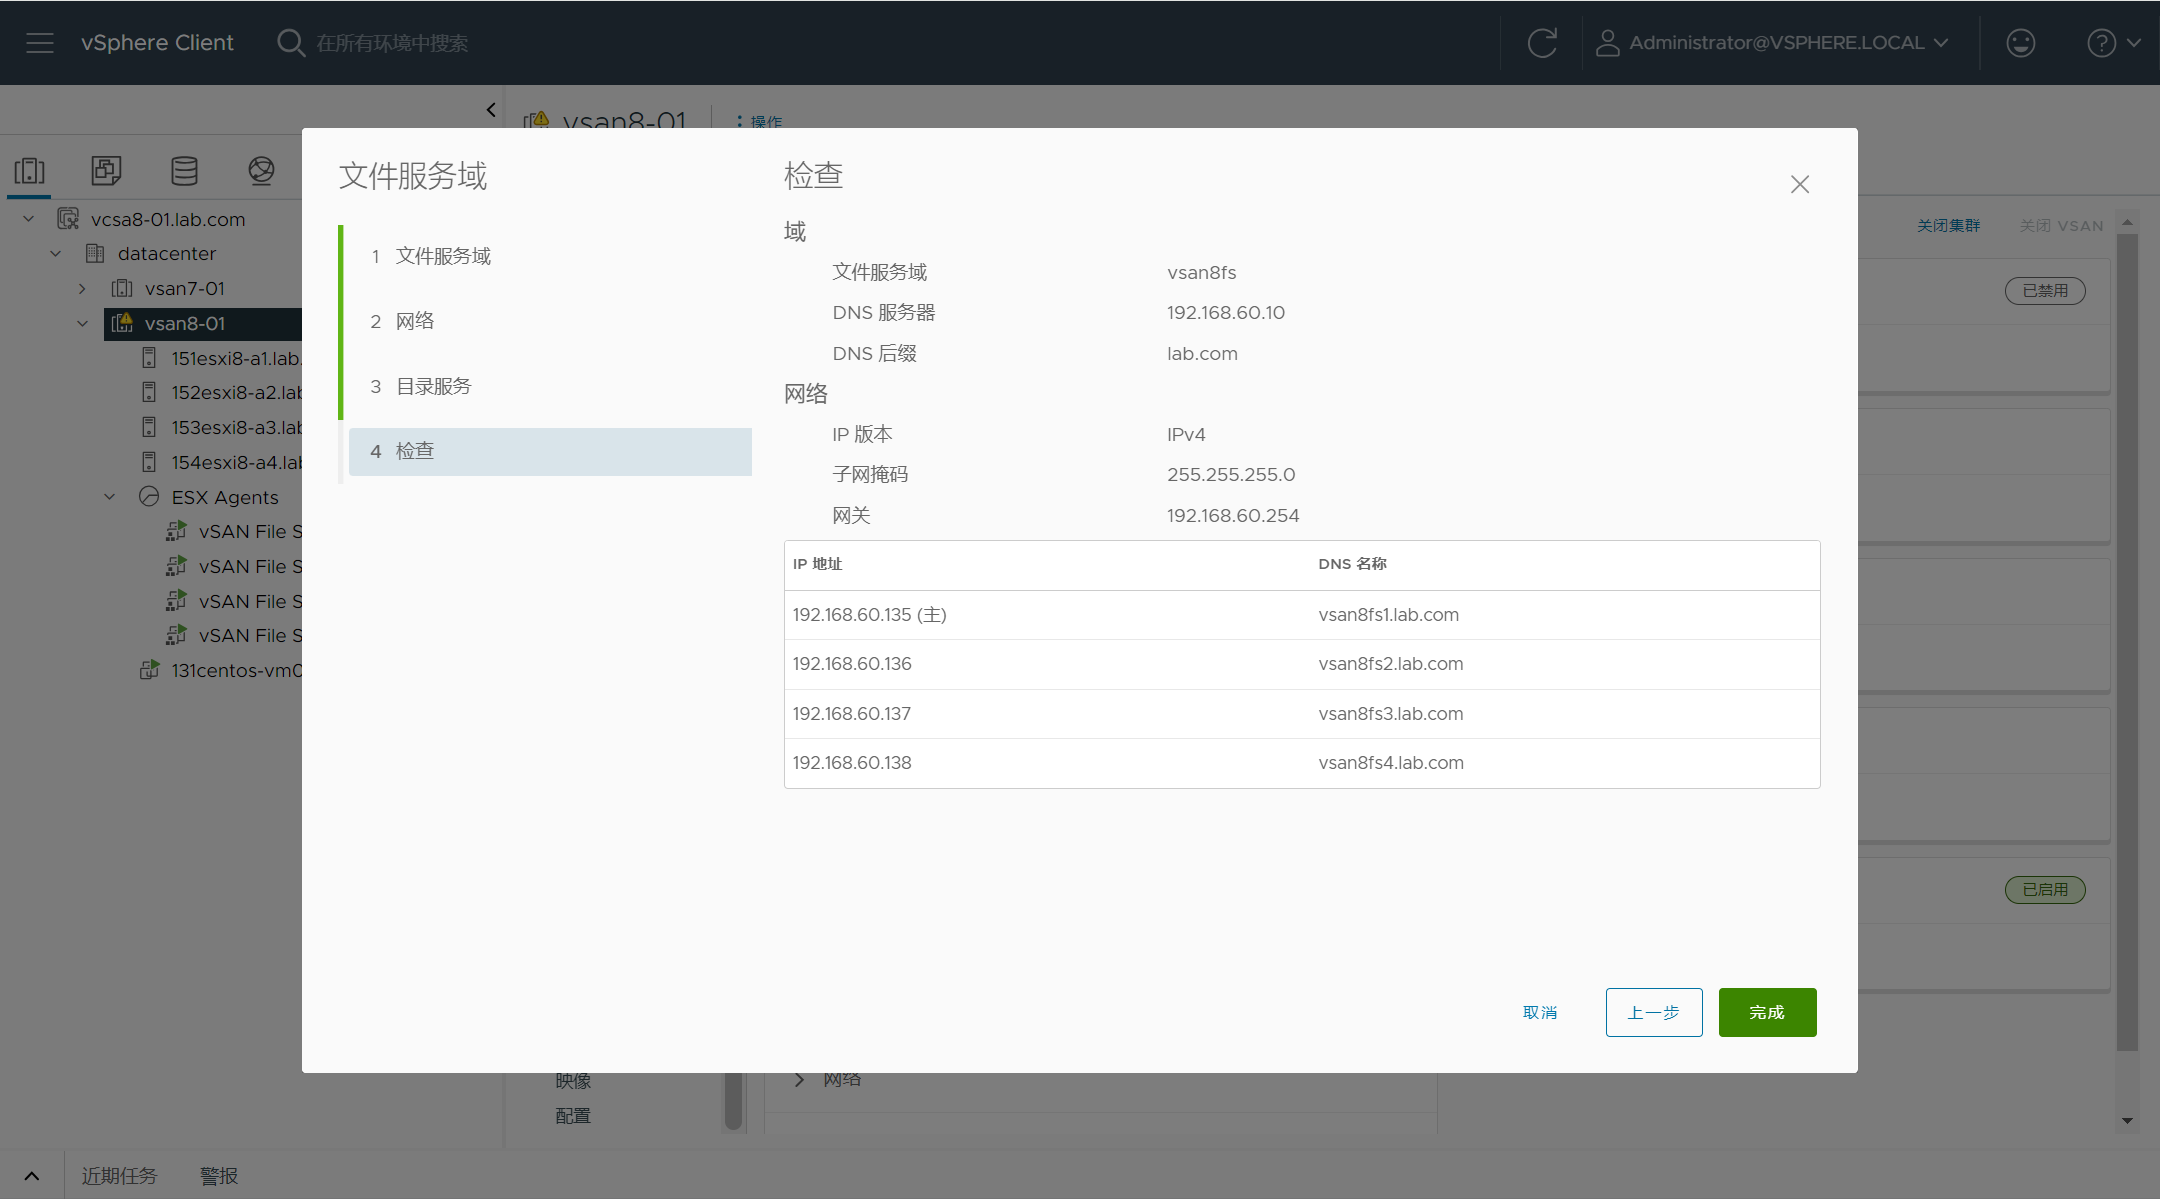Viewport: 2160px width, 1199px height.
Task: Expand the vsan7-01 cluster node
Action: pos(82,289)
